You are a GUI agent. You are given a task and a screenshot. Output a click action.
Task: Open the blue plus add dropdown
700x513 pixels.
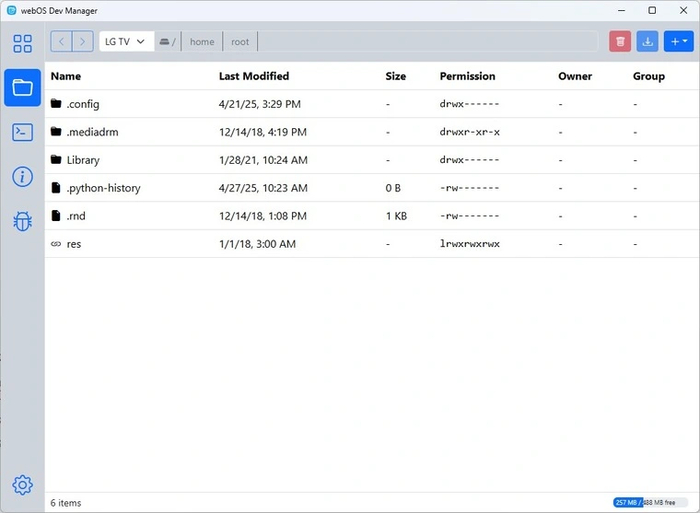(679, 42)
